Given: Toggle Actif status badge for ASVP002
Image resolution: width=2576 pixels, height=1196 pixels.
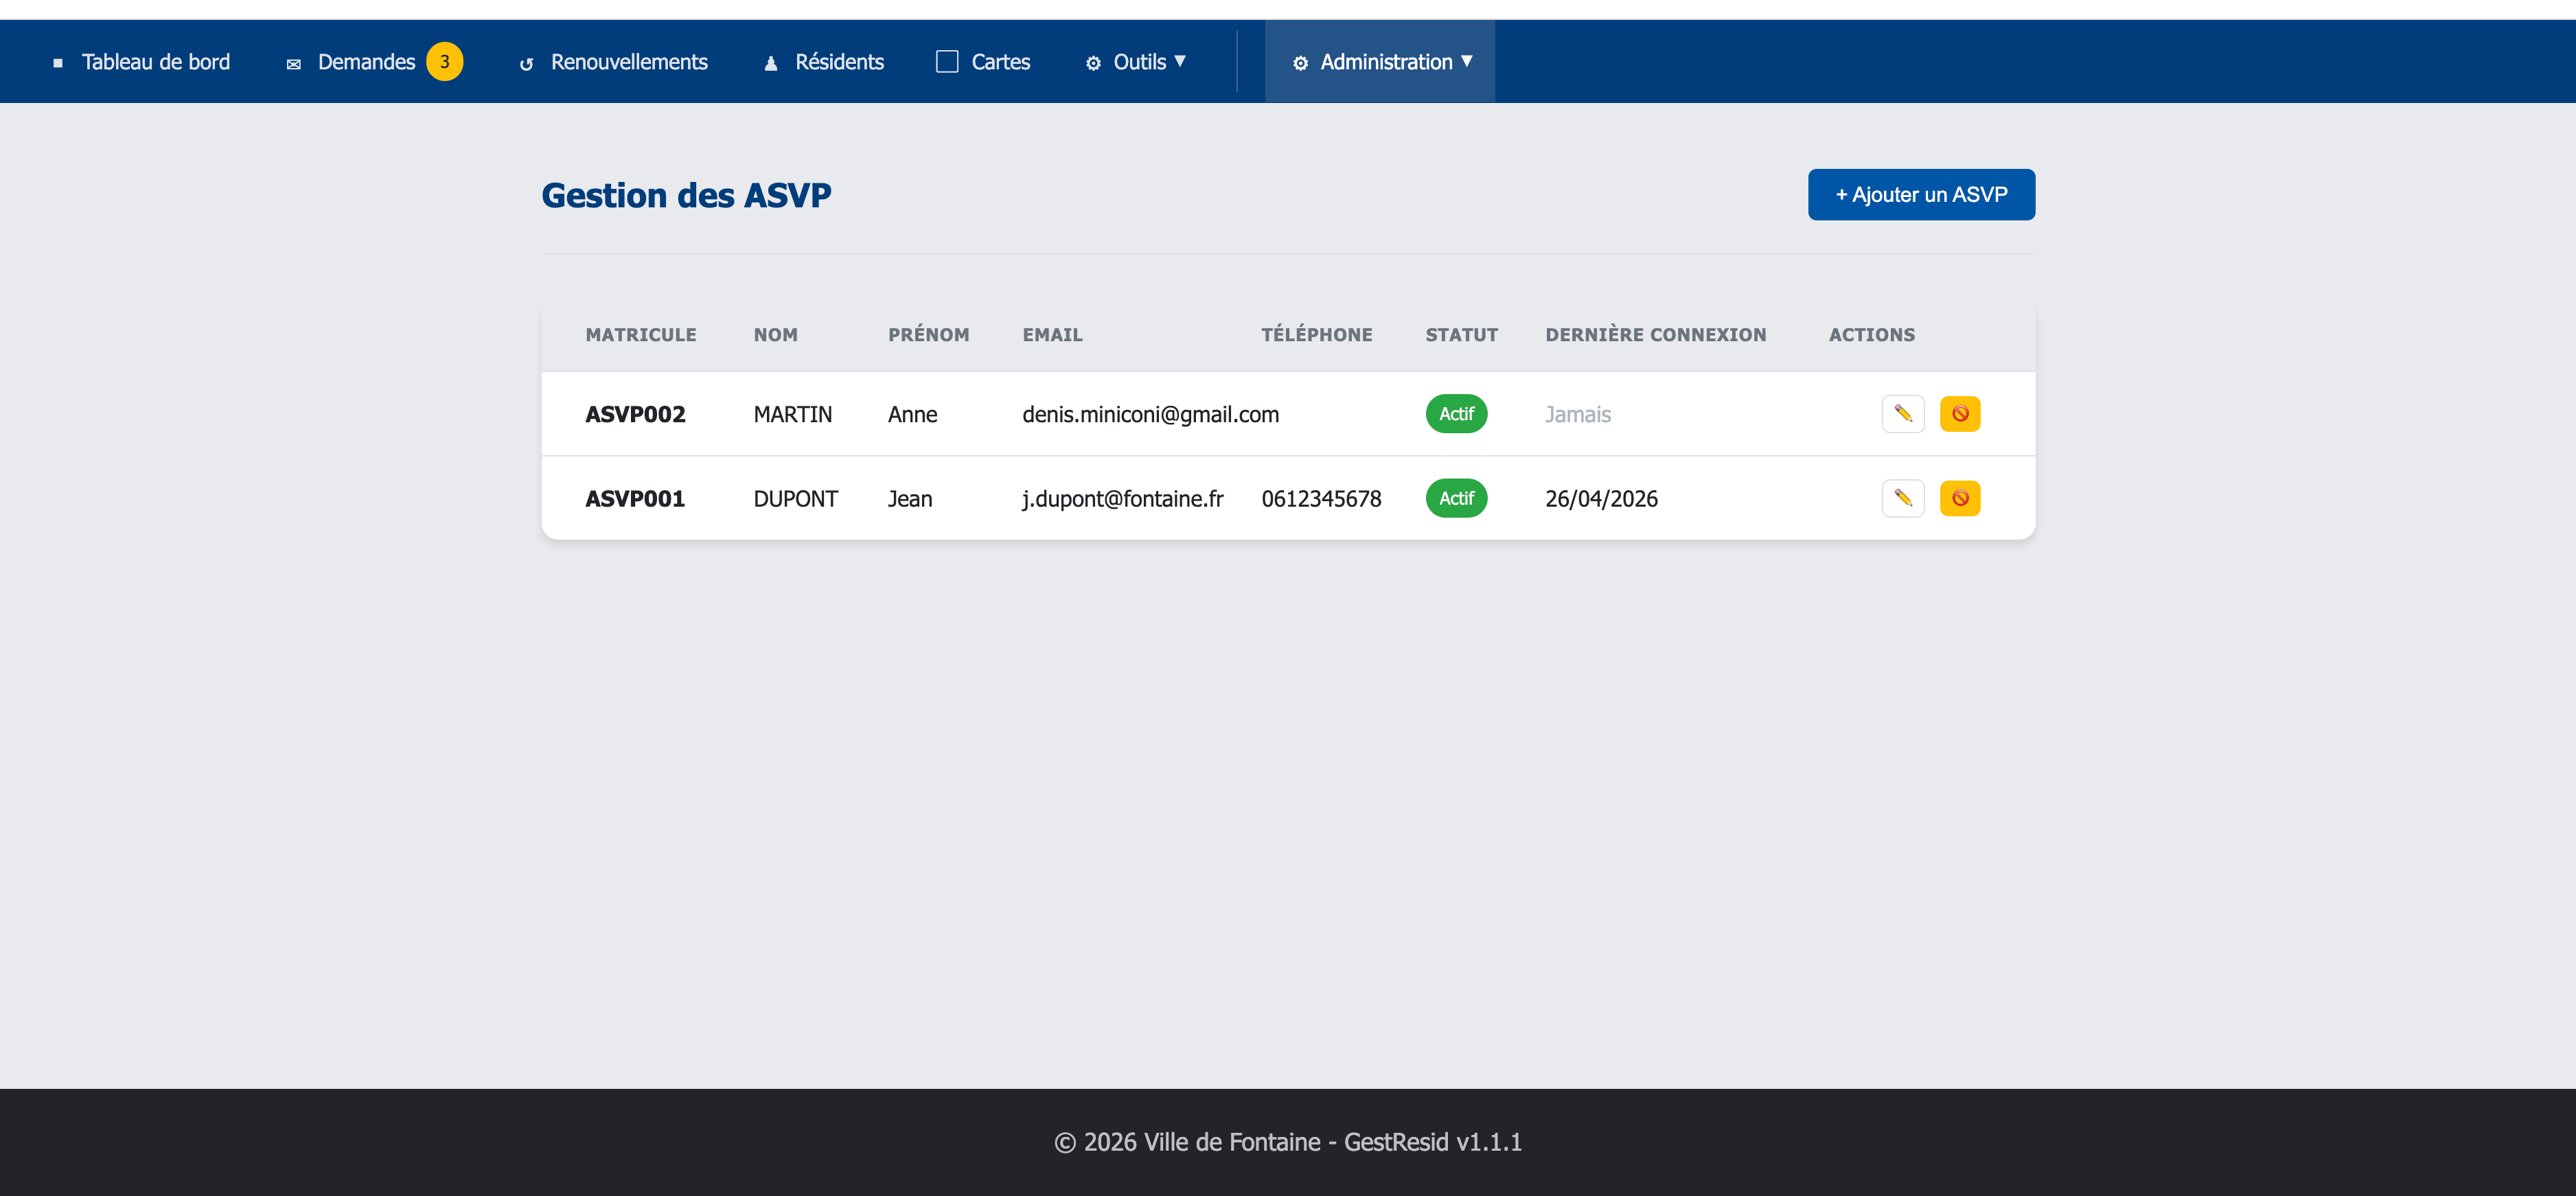Looking at the screenshot, I should [1456, 413].
